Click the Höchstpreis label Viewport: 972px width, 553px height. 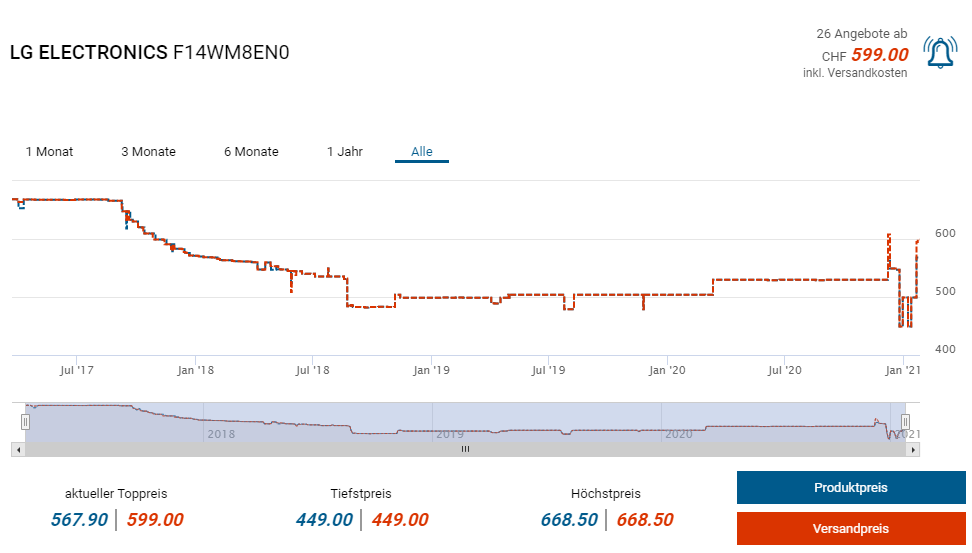[x=606, y=494]
